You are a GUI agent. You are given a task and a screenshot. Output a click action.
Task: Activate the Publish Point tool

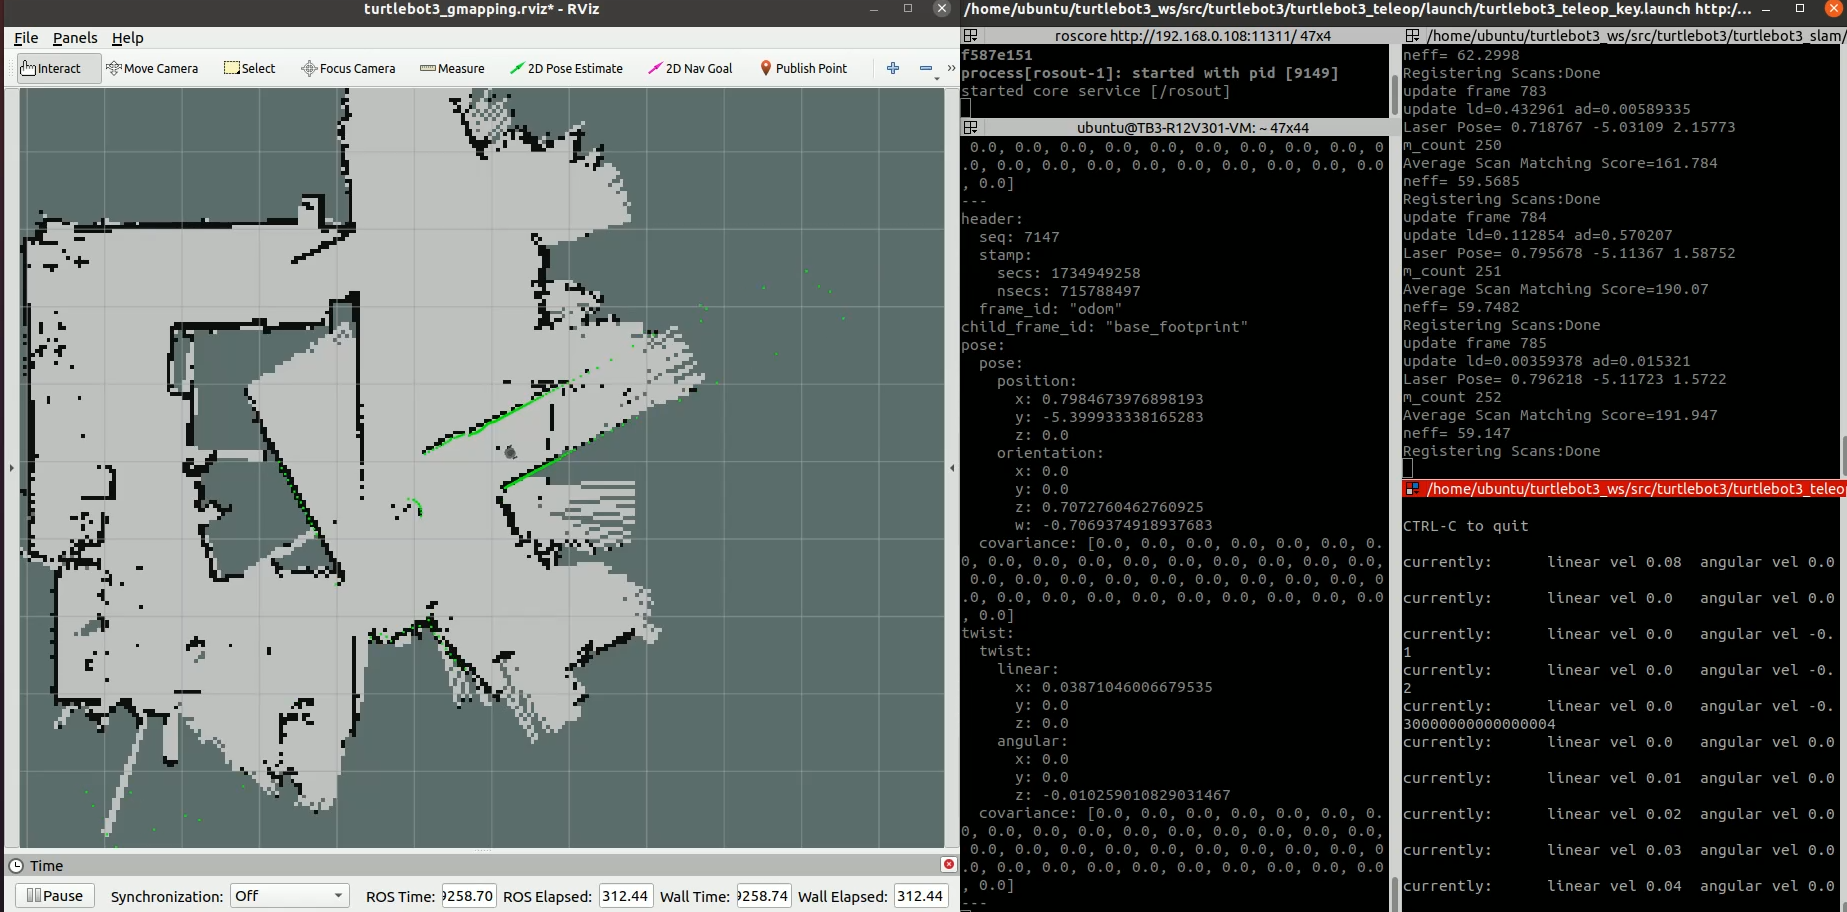(x=803, y=68)
